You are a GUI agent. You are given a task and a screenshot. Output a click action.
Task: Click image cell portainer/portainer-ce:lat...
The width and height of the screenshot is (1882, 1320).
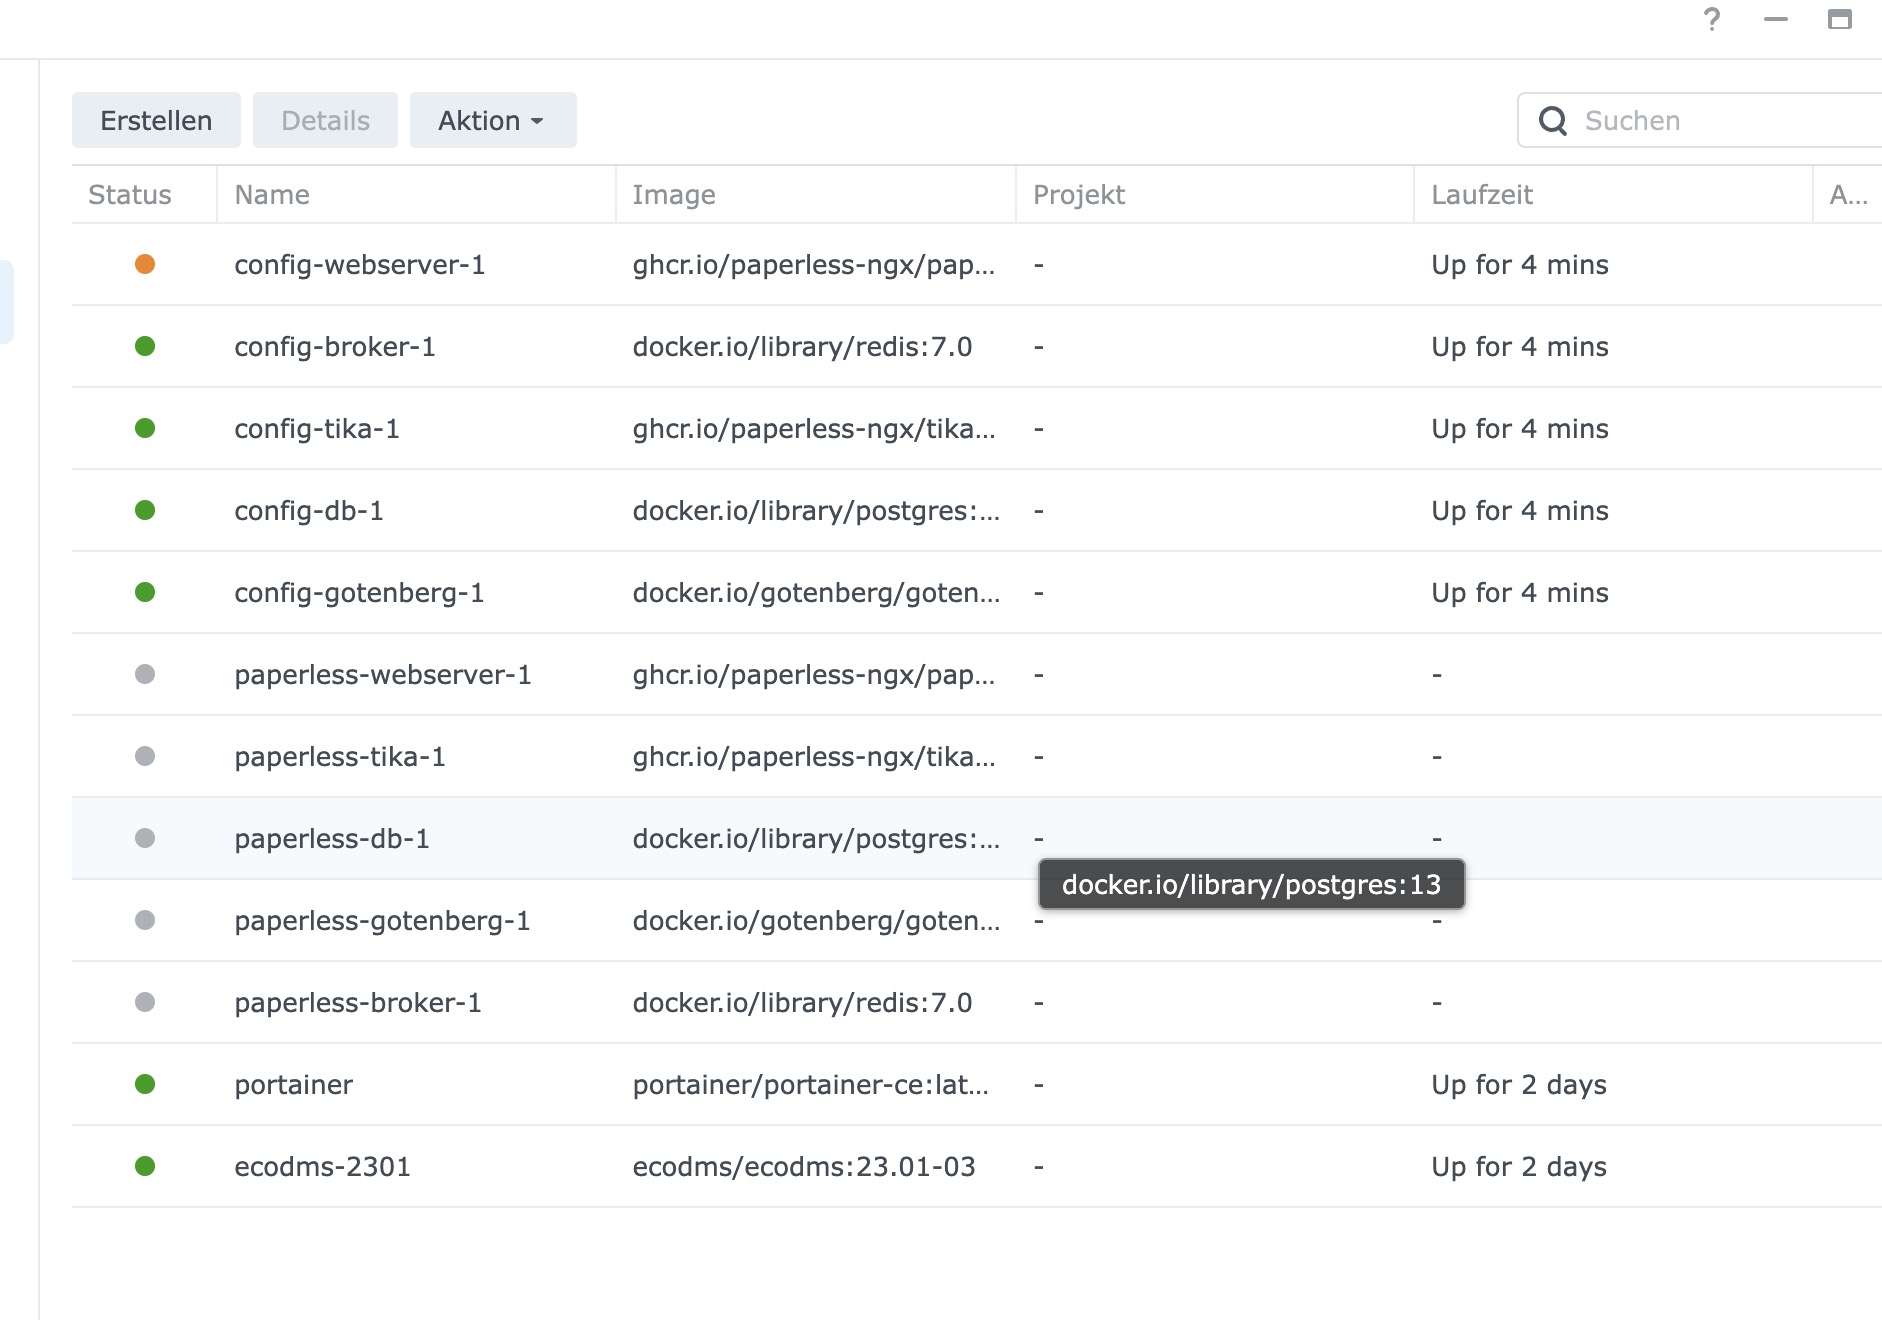[x=811, y=1085]
